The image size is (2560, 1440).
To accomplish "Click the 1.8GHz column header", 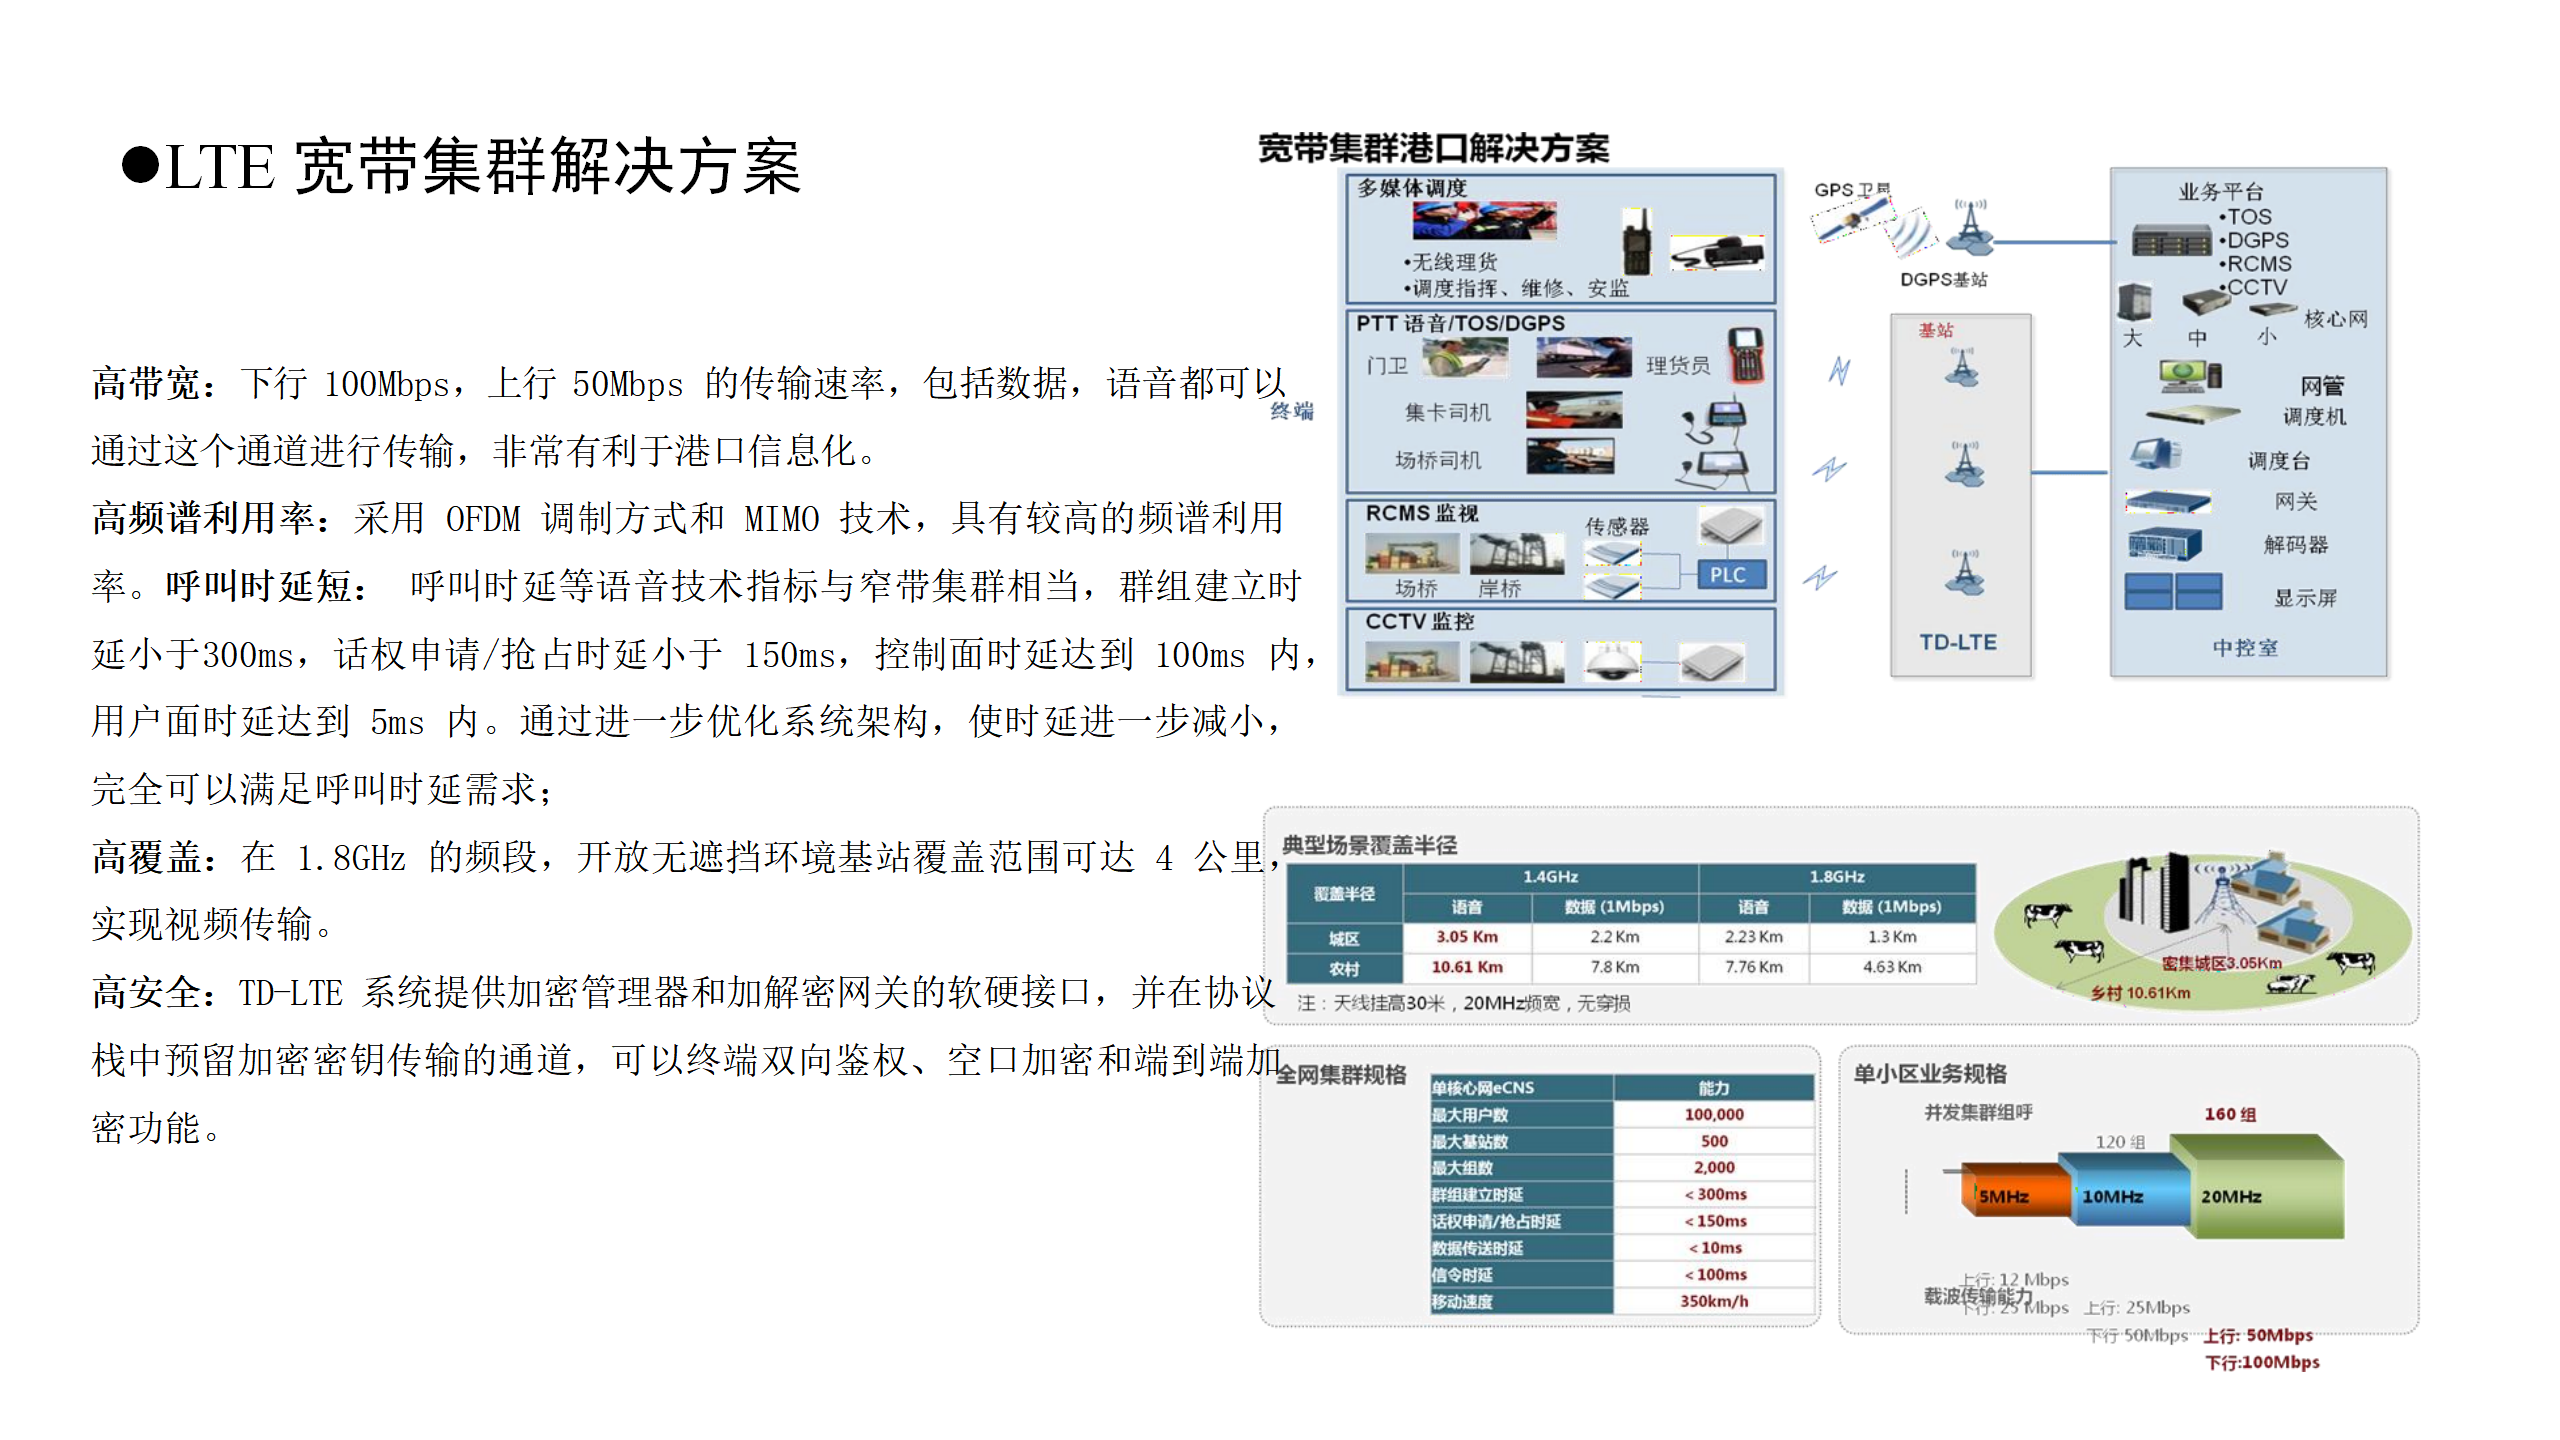I will tap(1836, 877).
